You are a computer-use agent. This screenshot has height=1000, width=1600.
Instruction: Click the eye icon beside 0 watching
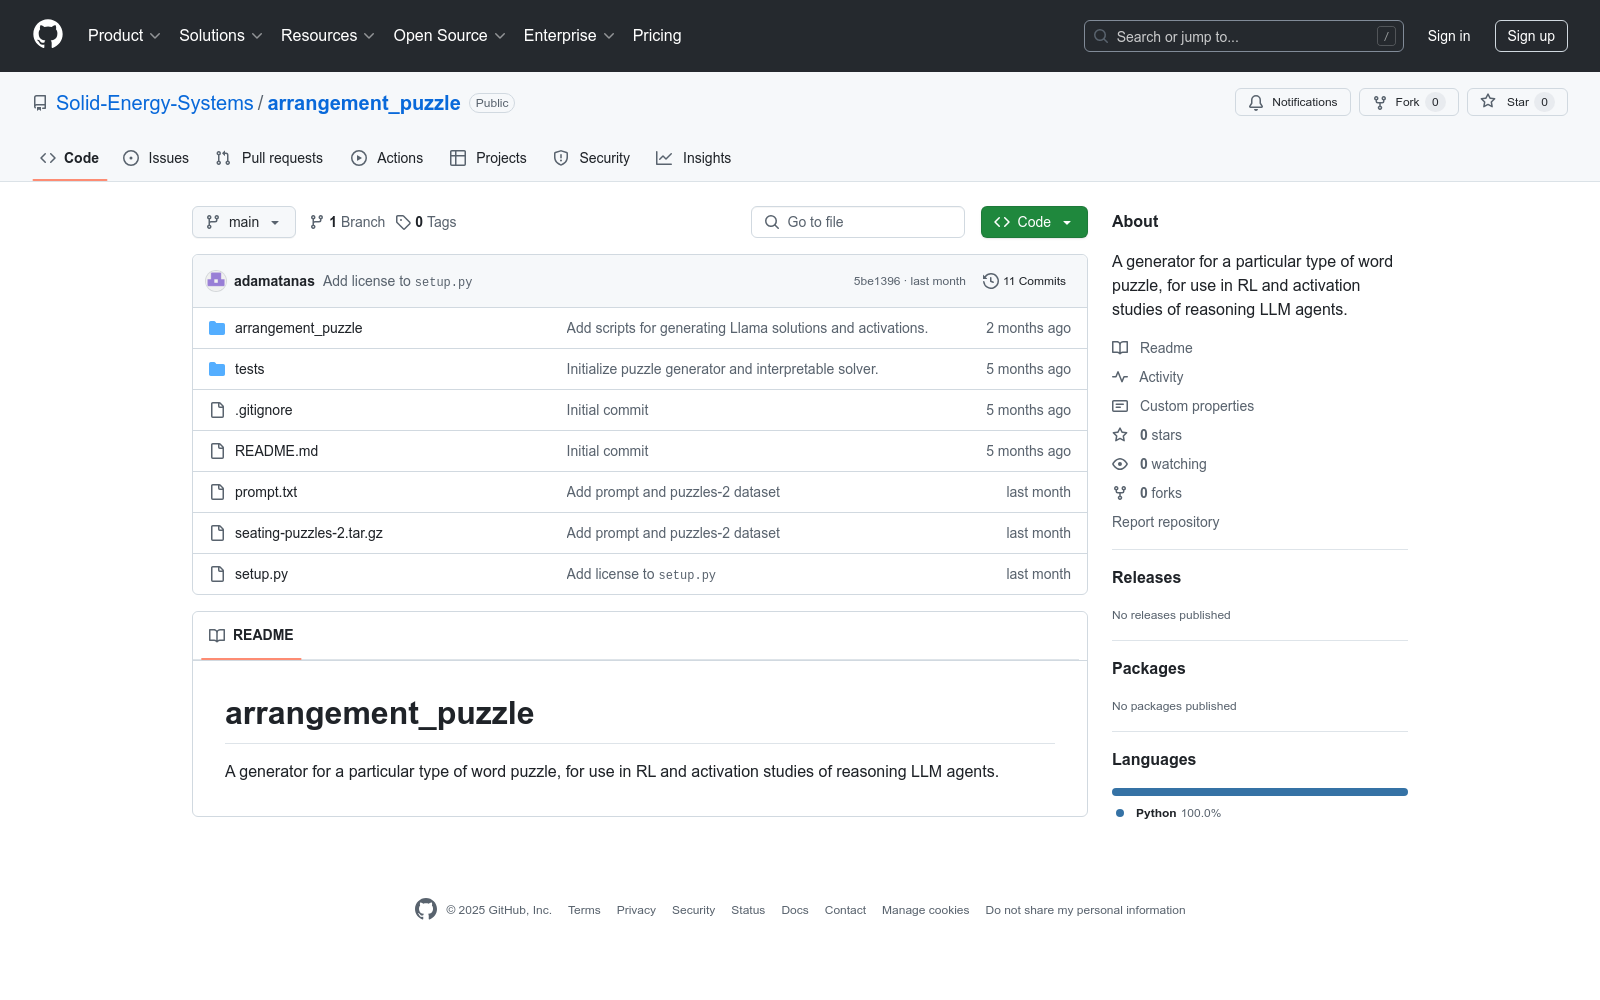click(1120, 464)
